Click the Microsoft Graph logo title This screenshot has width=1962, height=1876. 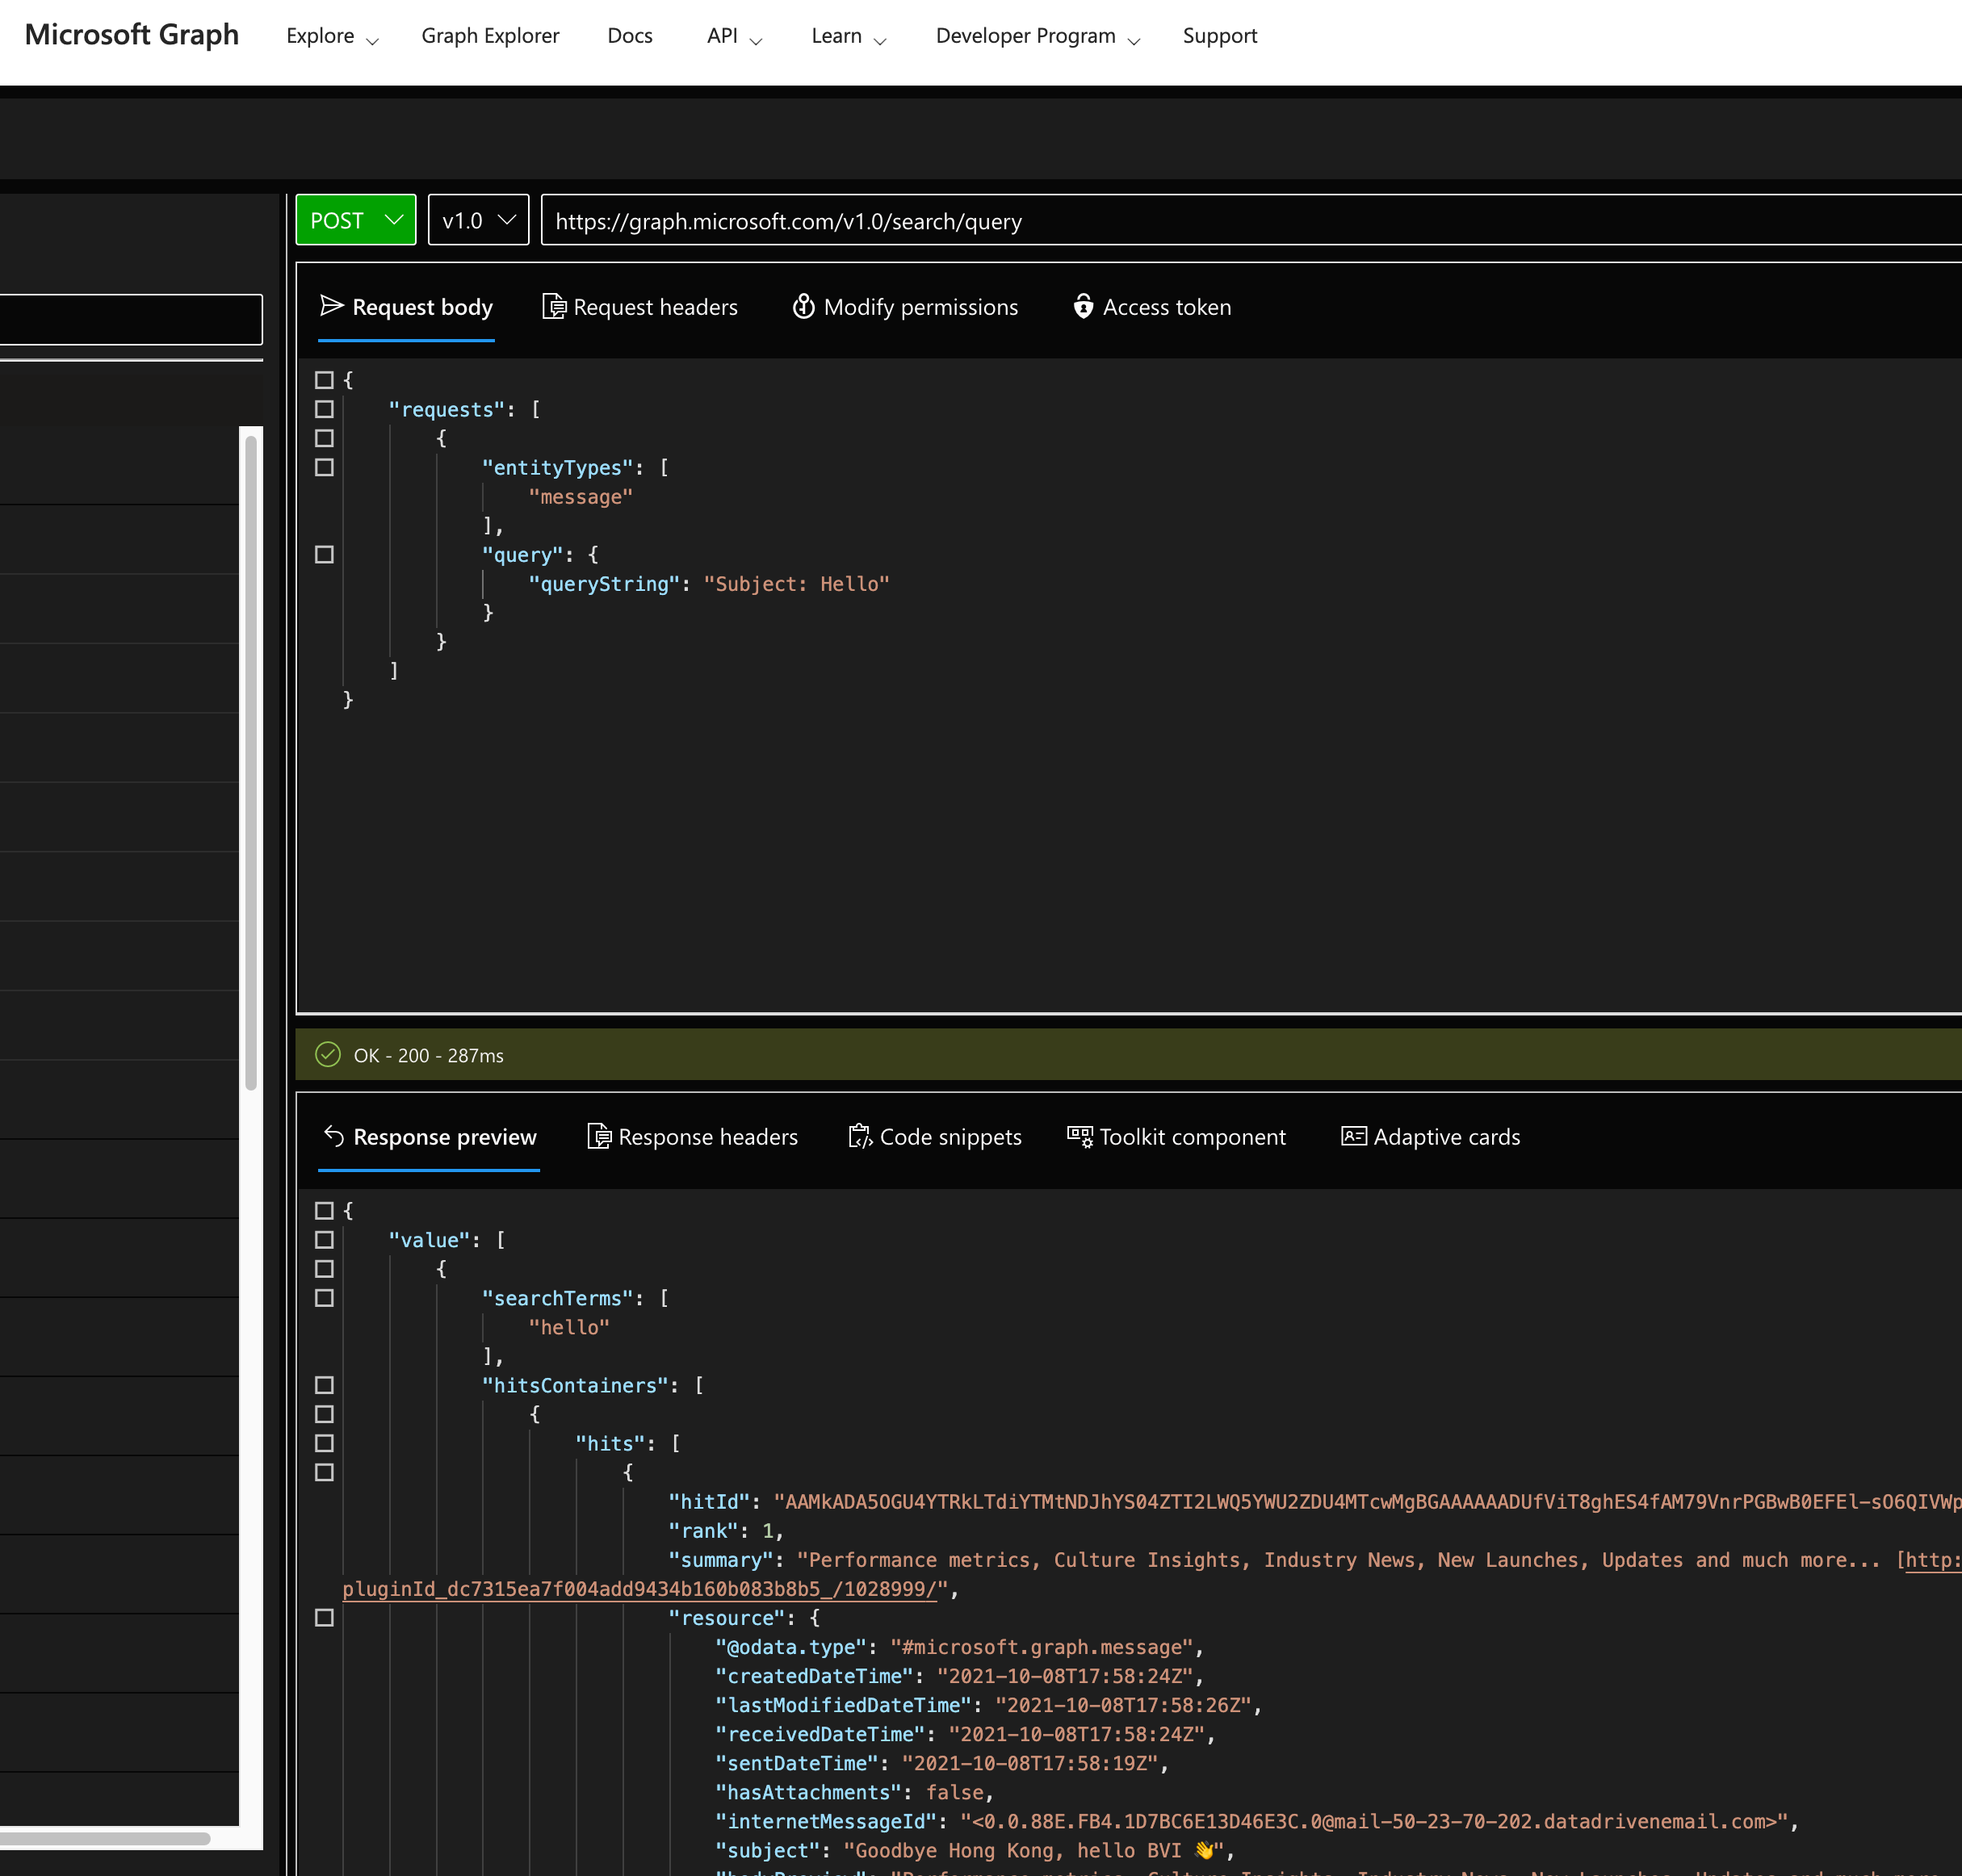click(132, 35)
